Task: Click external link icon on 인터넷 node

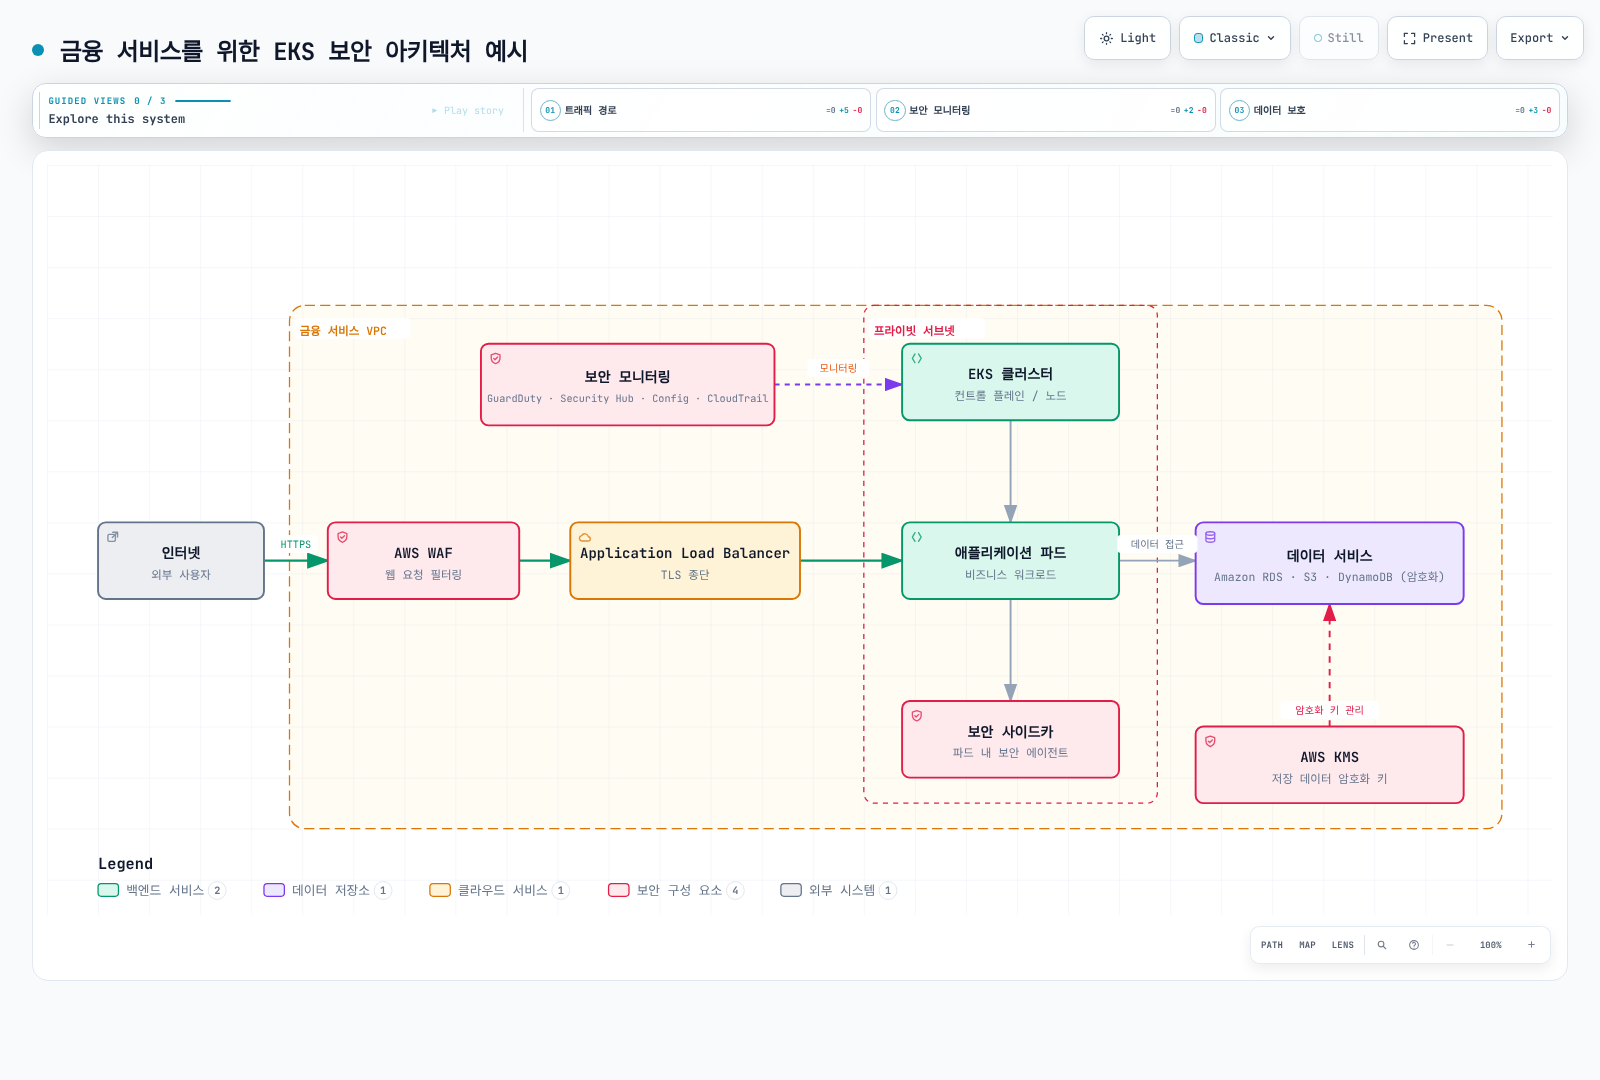Action: [113, 537]
